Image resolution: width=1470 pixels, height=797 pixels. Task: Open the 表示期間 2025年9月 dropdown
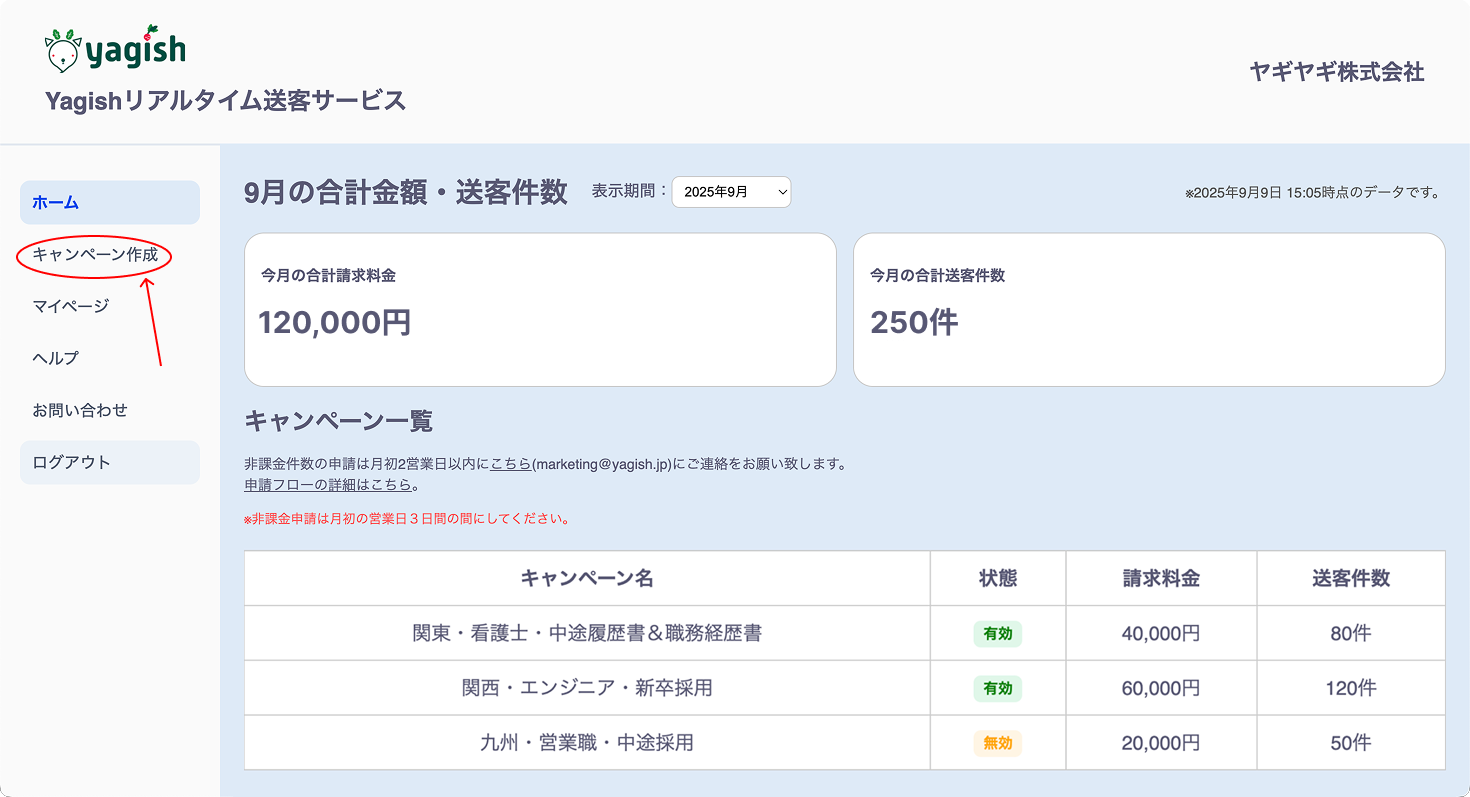[x=731, y=192]
